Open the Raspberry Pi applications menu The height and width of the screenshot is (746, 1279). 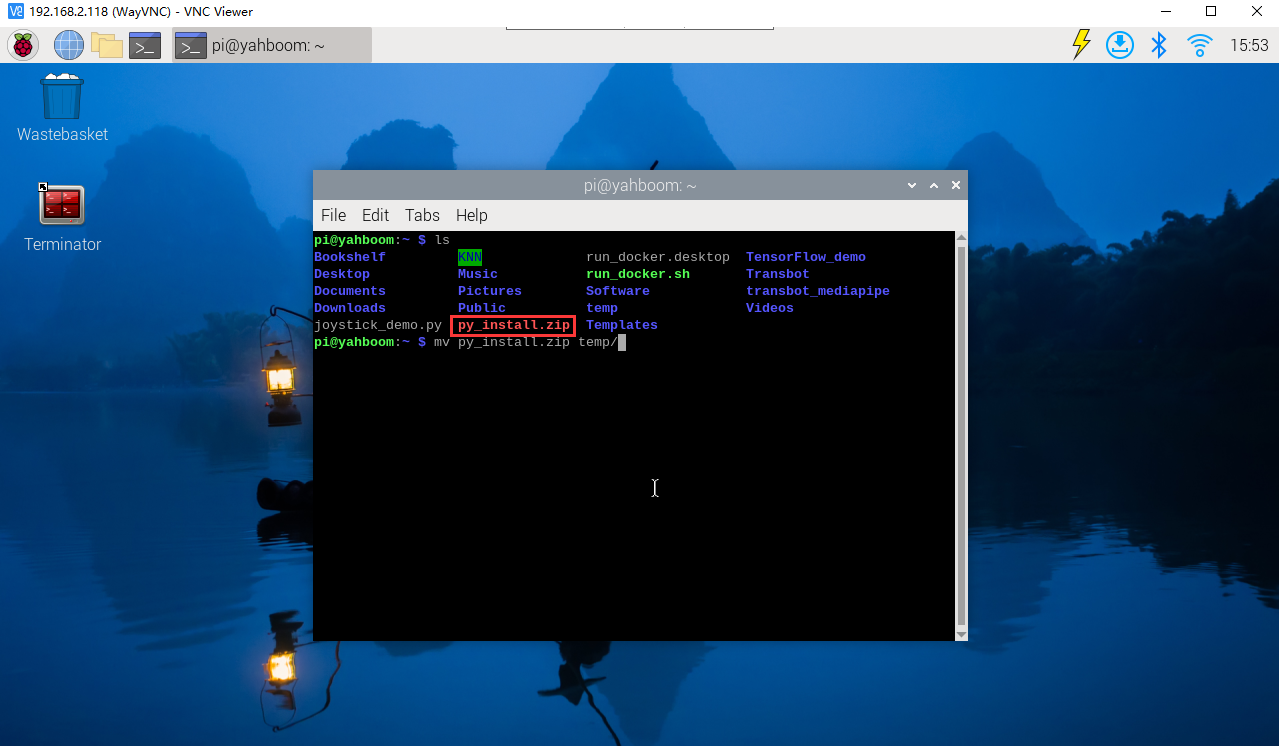pos(23,45)
